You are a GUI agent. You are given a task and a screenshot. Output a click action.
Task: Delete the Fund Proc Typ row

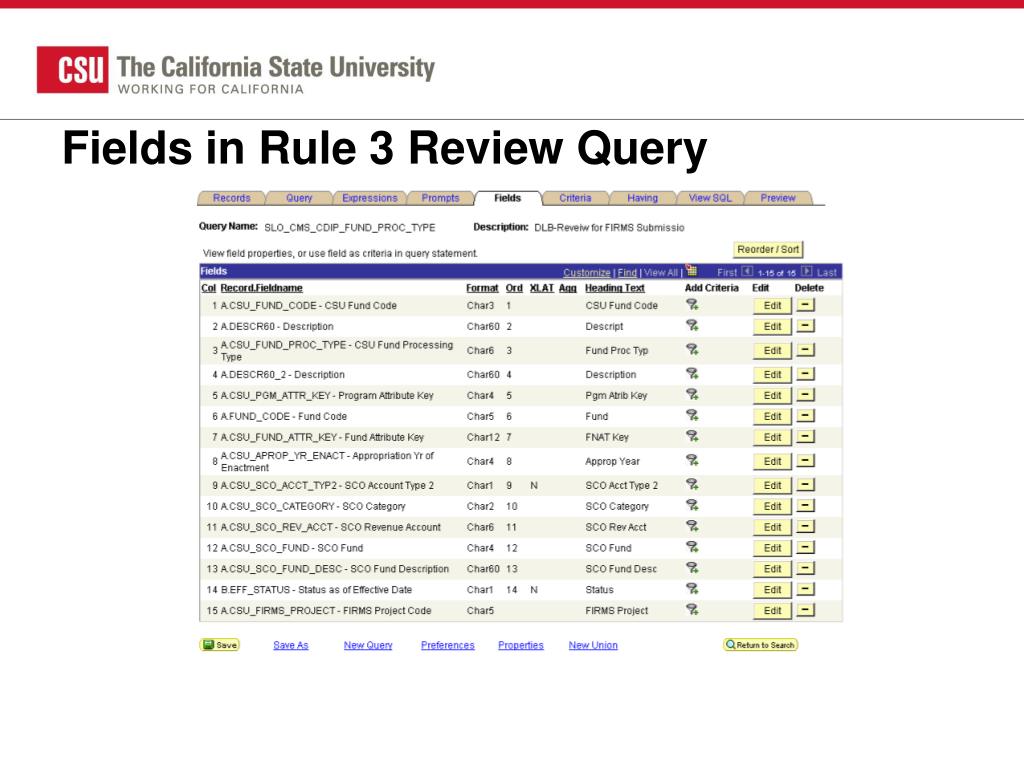click(x=806, y=350)
